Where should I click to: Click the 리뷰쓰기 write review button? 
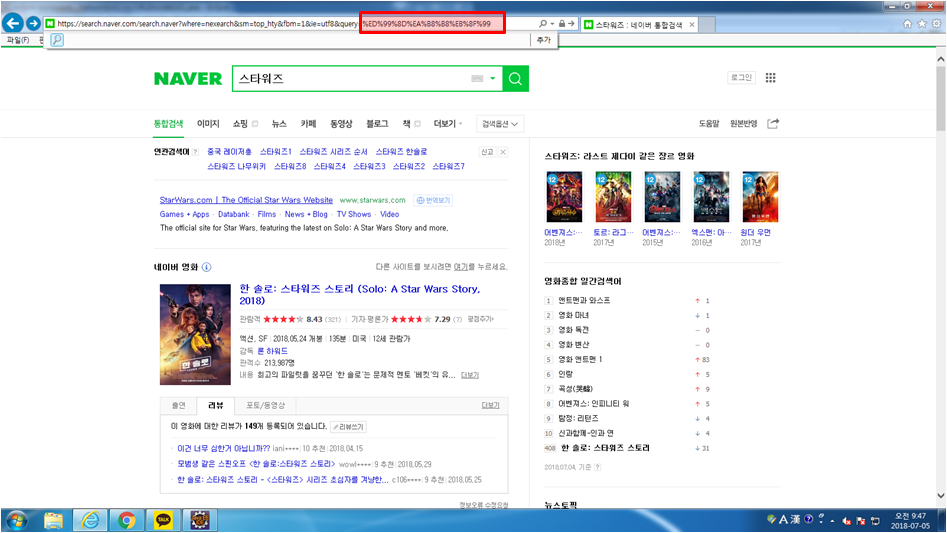click(x=348, y=427)
